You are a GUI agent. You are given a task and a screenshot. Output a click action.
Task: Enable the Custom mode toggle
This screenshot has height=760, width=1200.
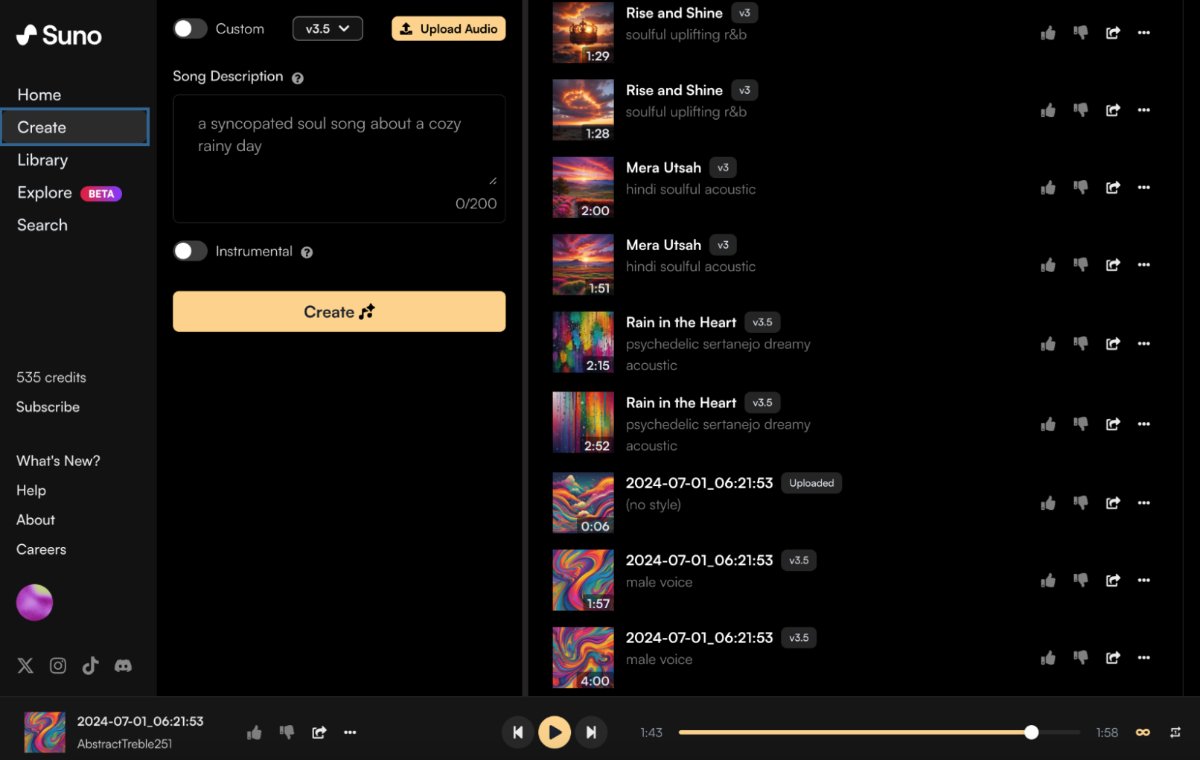pos(190,29)
